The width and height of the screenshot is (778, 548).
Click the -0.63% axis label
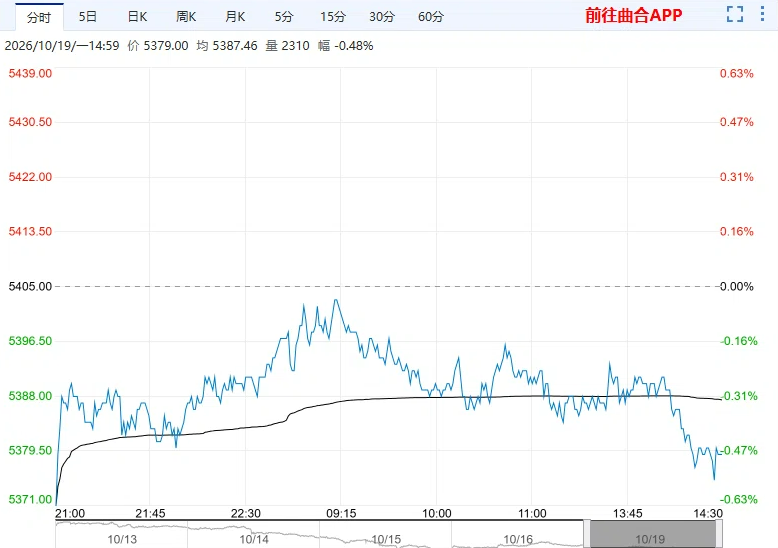coord(739,499)
